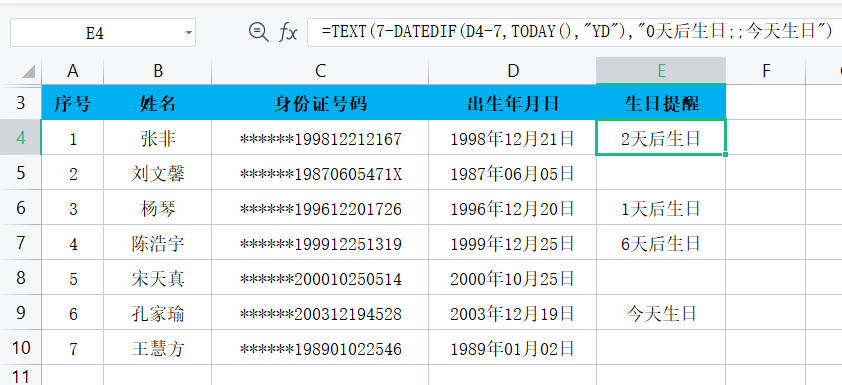Click ID cell ******19870605471X
842x385 pixels.
click(320, 173)
